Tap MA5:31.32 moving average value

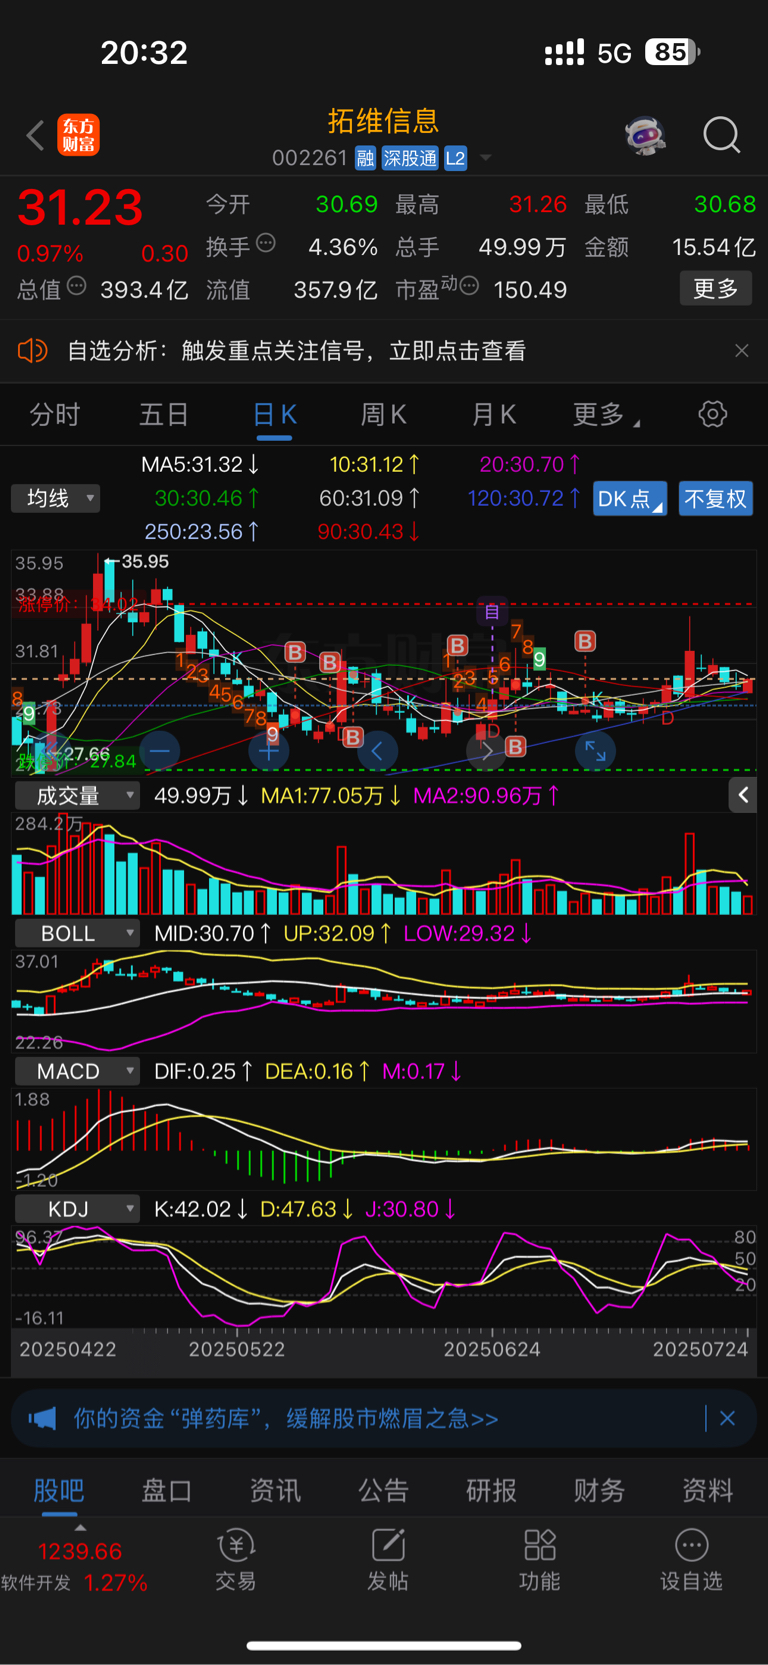click(201, 465)
